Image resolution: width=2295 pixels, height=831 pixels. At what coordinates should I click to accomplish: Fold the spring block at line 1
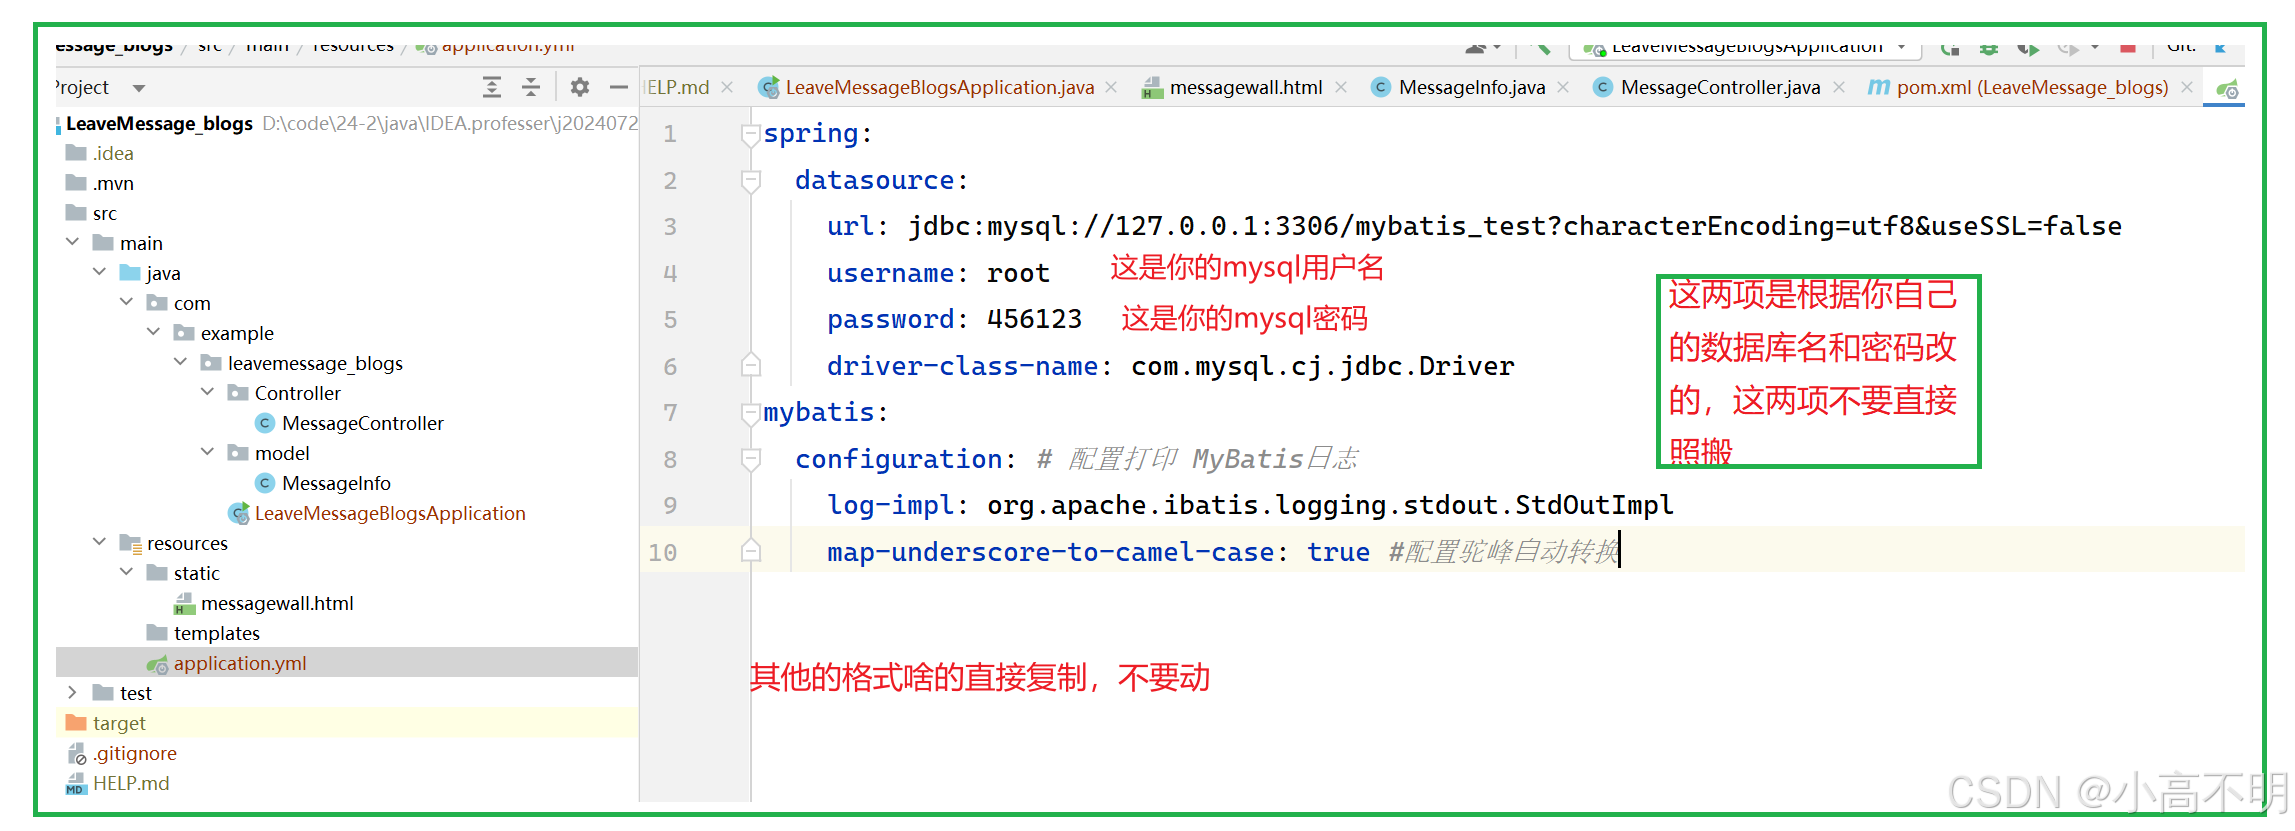[x=751, y=134]
